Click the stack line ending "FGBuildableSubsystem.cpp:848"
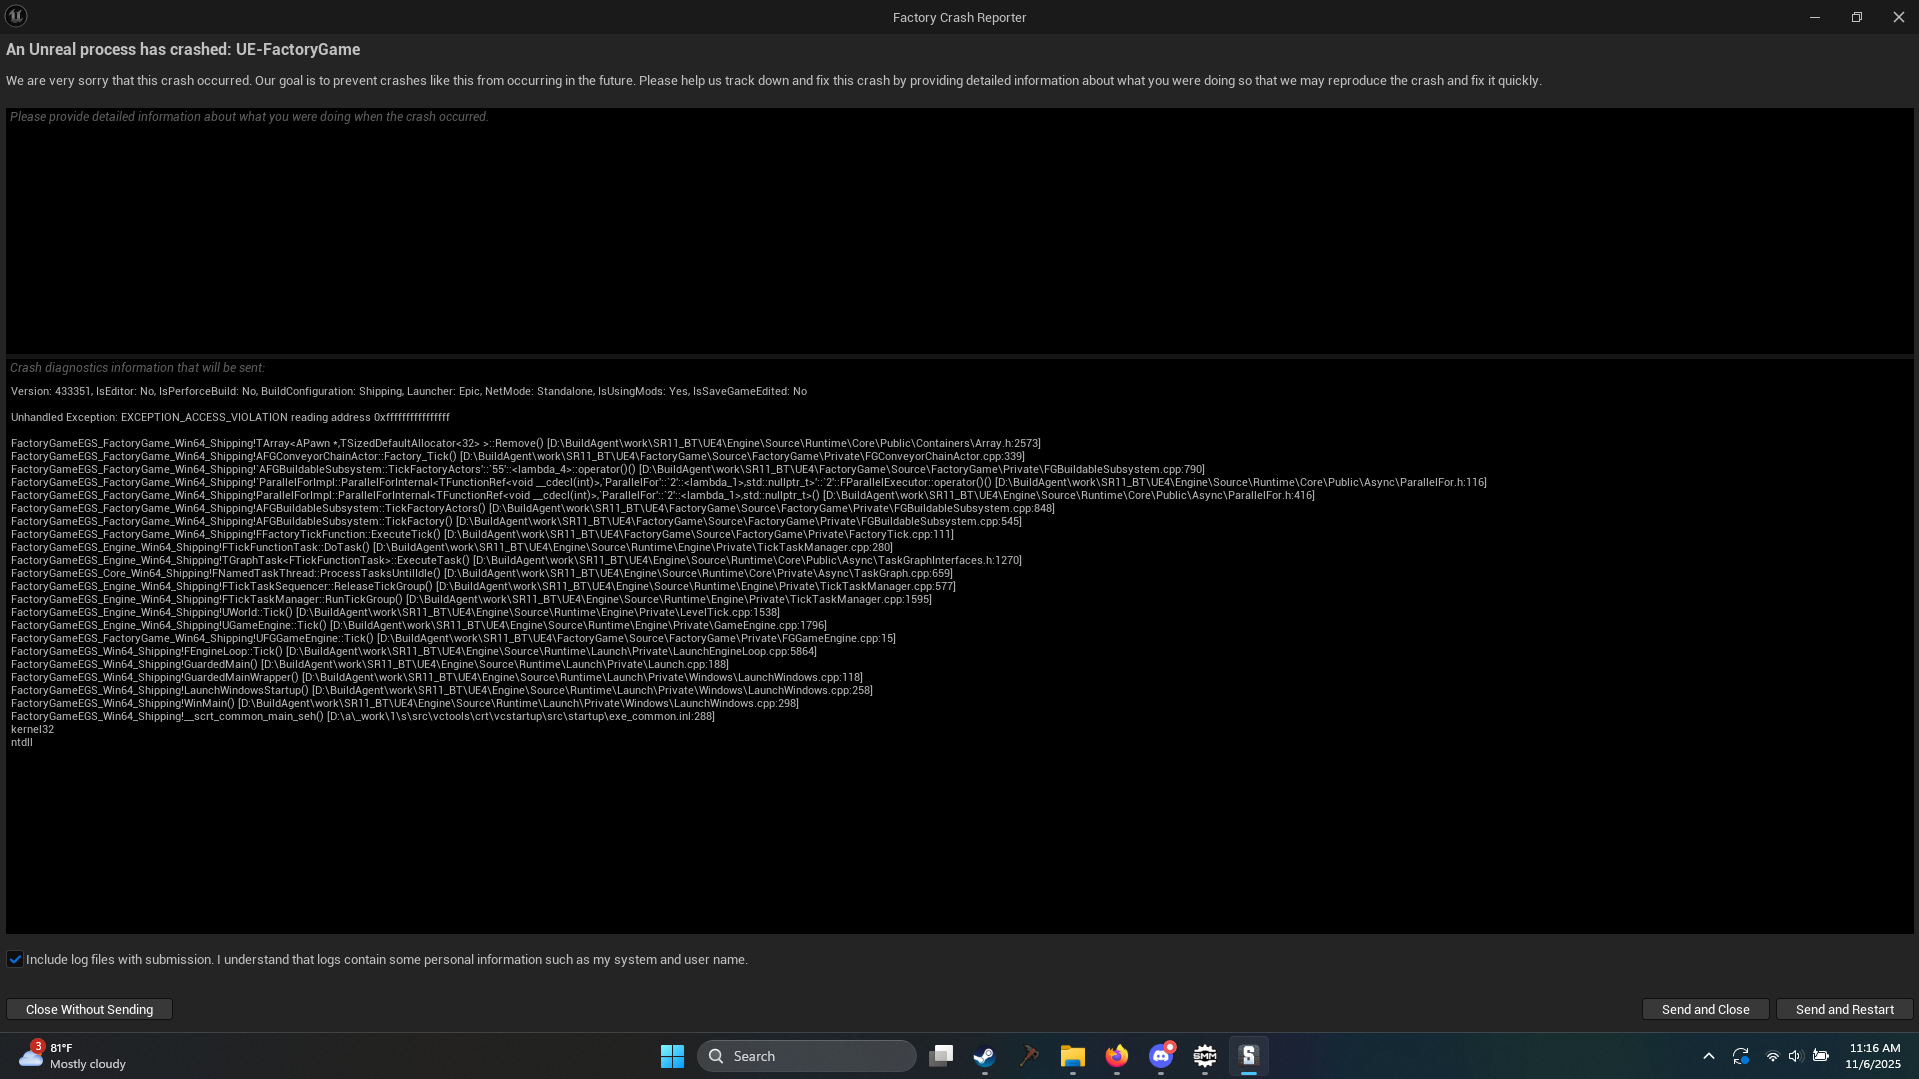 [x=532, y=508]
